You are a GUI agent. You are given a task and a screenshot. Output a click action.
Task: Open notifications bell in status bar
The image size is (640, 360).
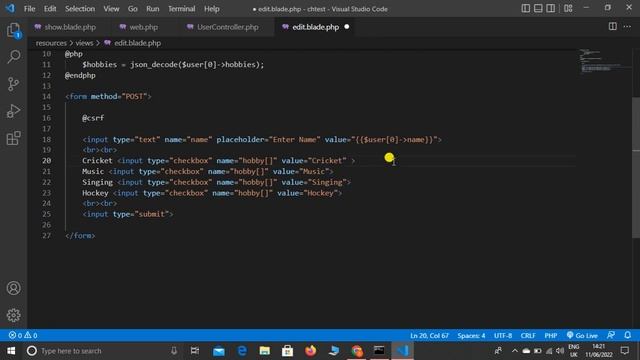coord(628,335)
